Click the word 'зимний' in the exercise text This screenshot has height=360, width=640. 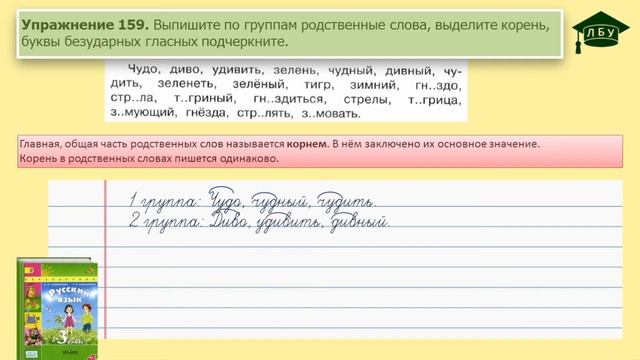click(x=373, y=85)
